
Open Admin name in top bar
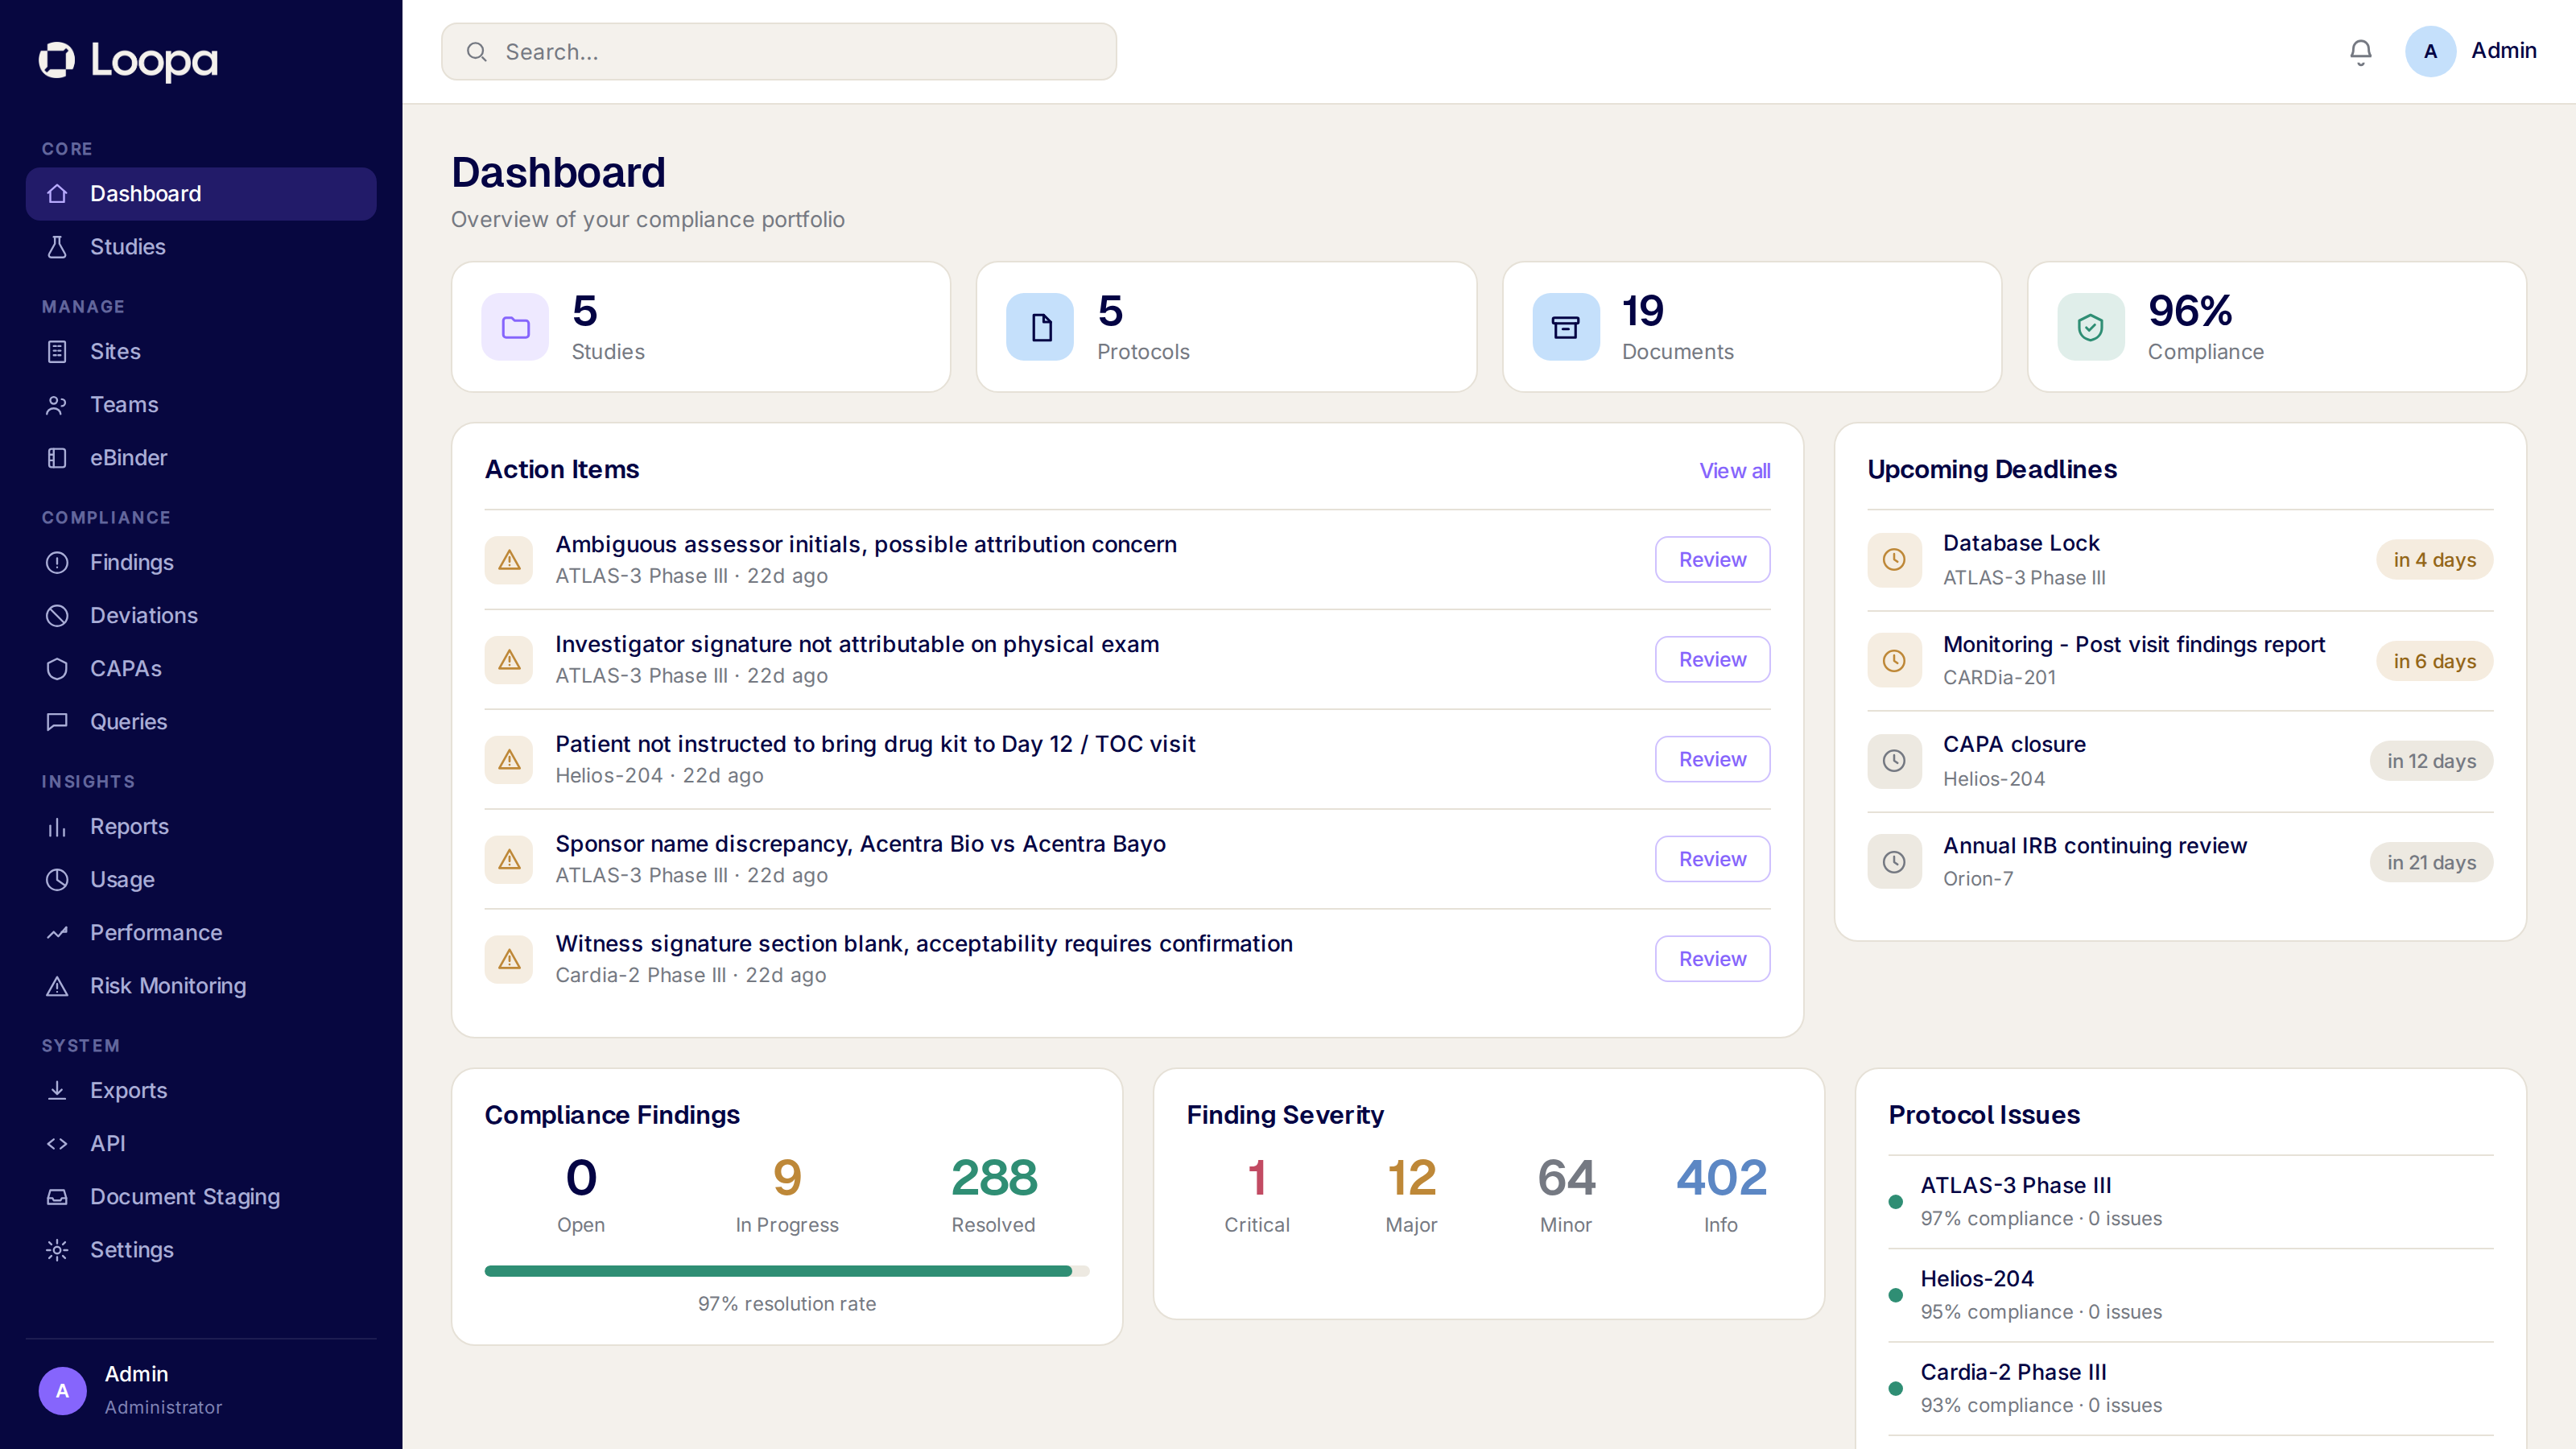click(2504, 51)
